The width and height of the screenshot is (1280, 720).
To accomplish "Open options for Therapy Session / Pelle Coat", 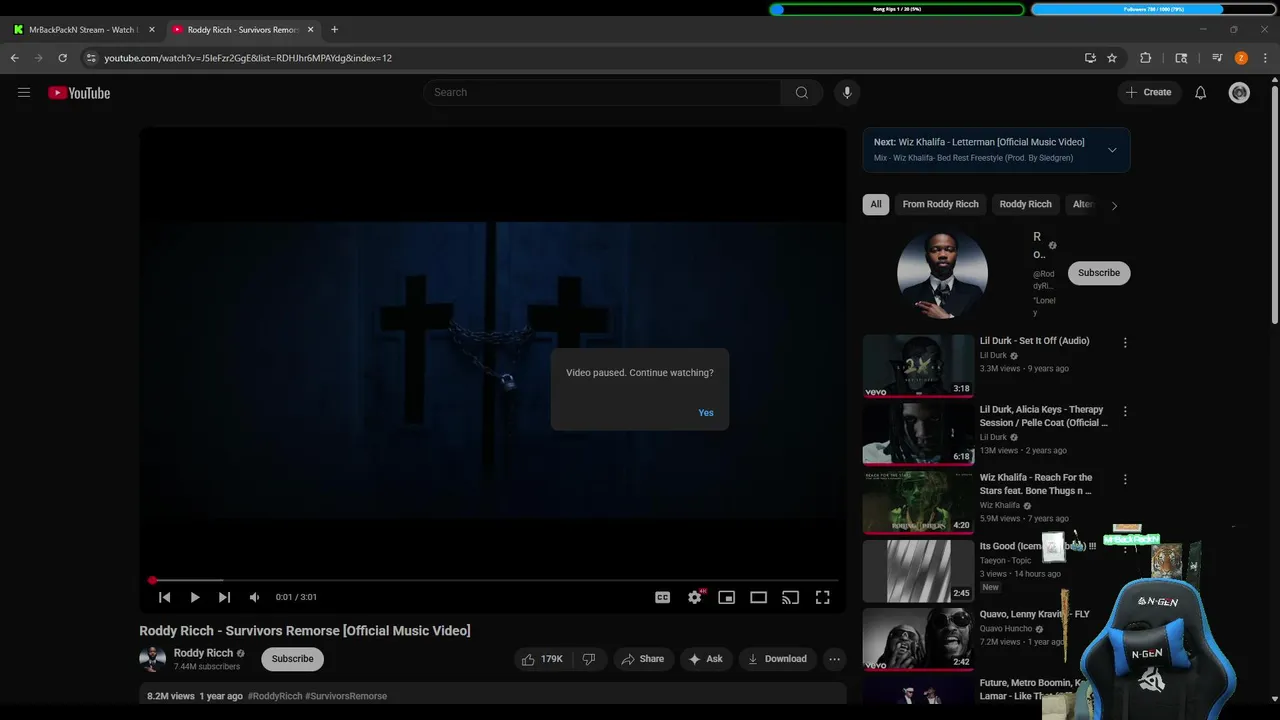I will 1125,411.
